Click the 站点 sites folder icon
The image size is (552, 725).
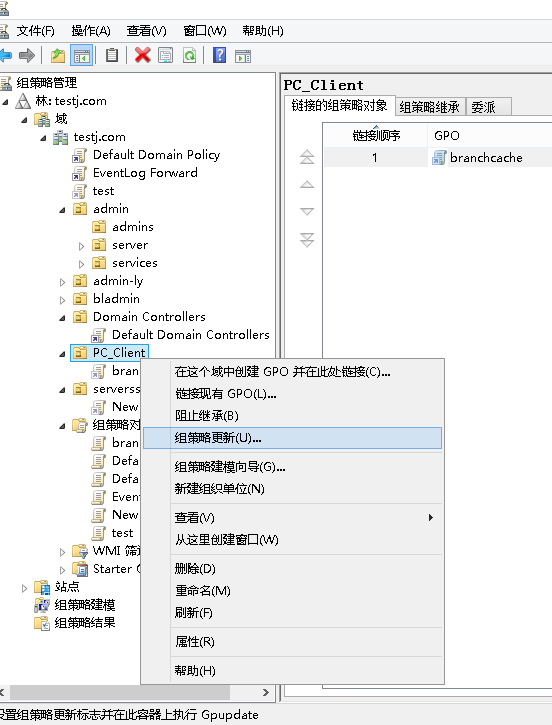[x=42, y=587]
